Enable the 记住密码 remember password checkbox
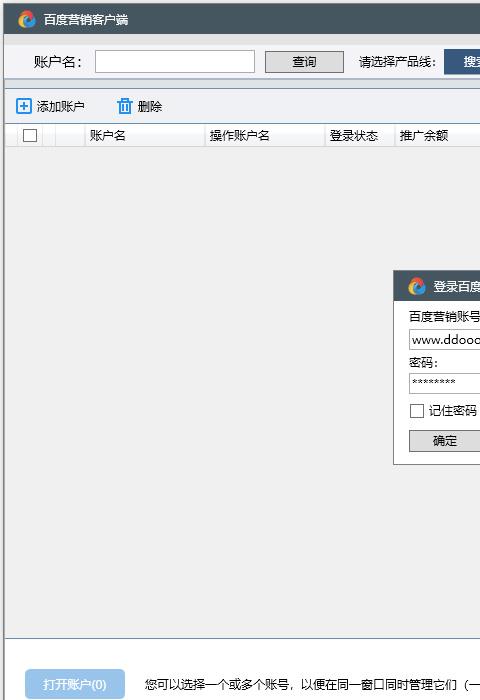This screenshot has width=480, height=700. 417,411
